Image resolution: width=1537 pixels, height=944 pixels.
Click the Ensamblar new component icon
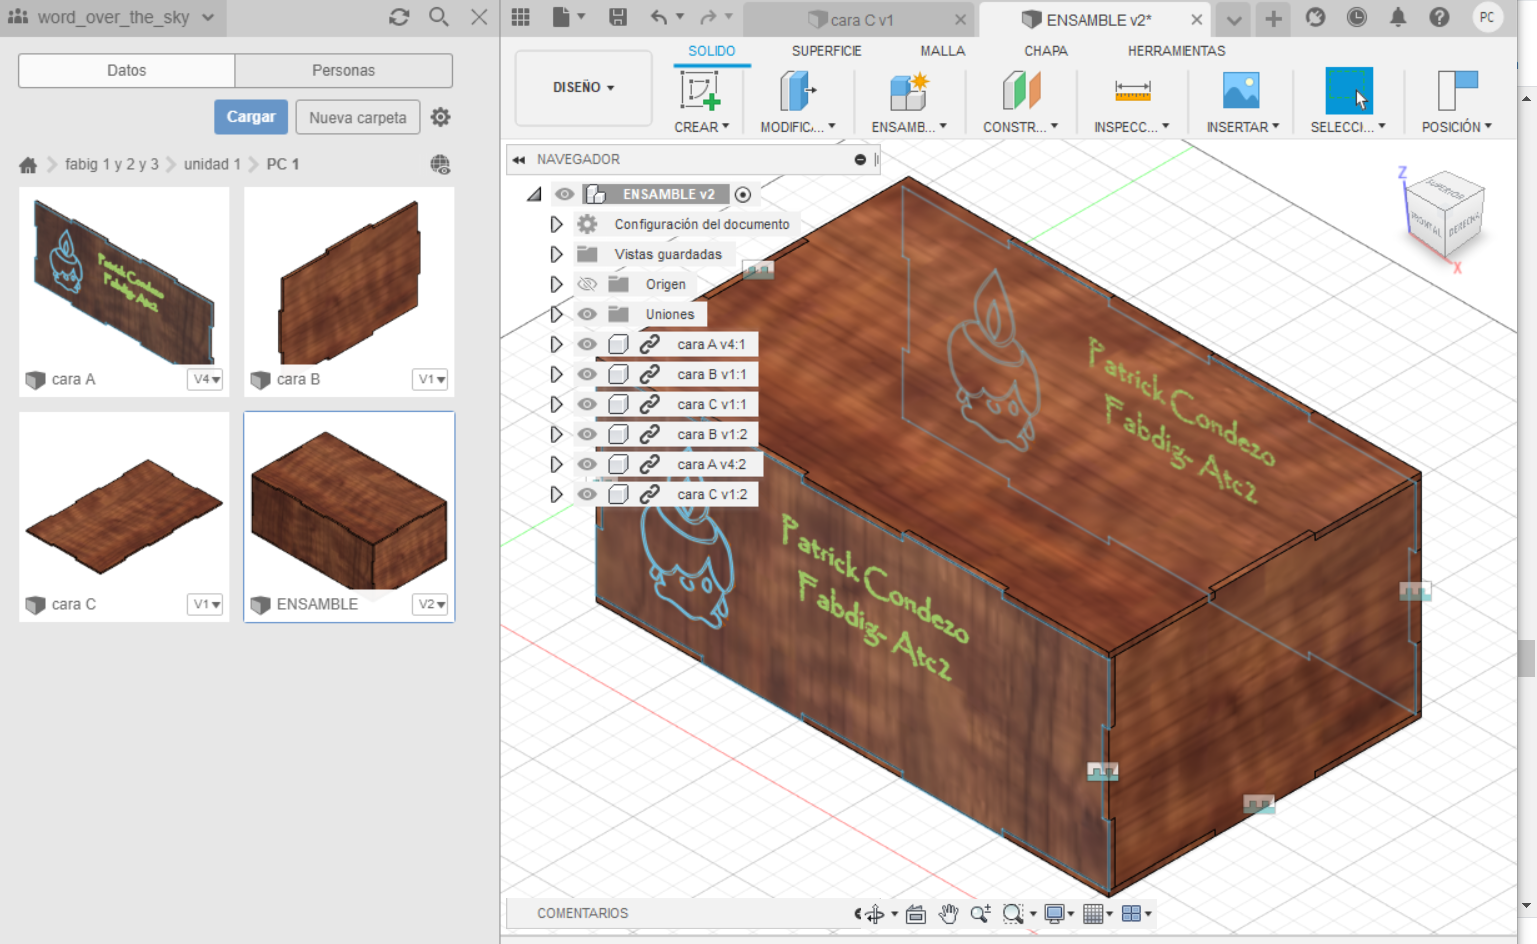click(x=908, y=91)
